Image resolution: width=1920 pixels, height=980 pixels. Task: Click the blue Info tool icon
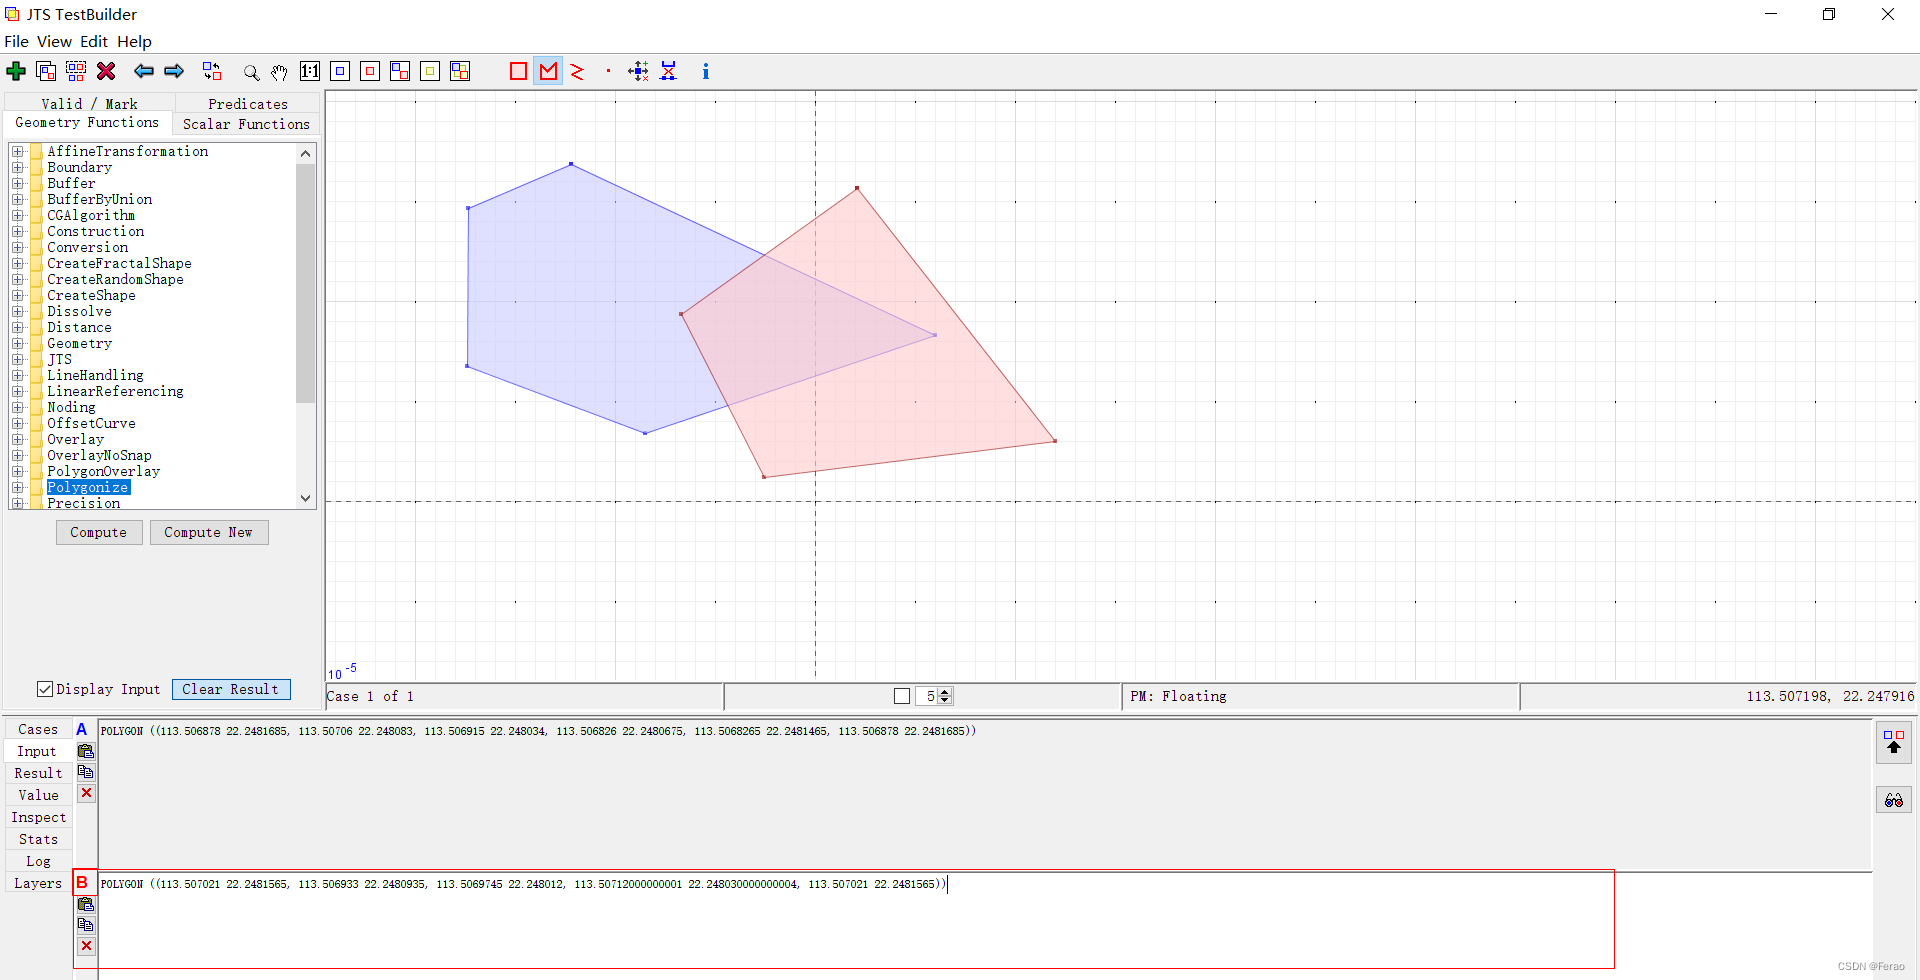tap(706, 71)
